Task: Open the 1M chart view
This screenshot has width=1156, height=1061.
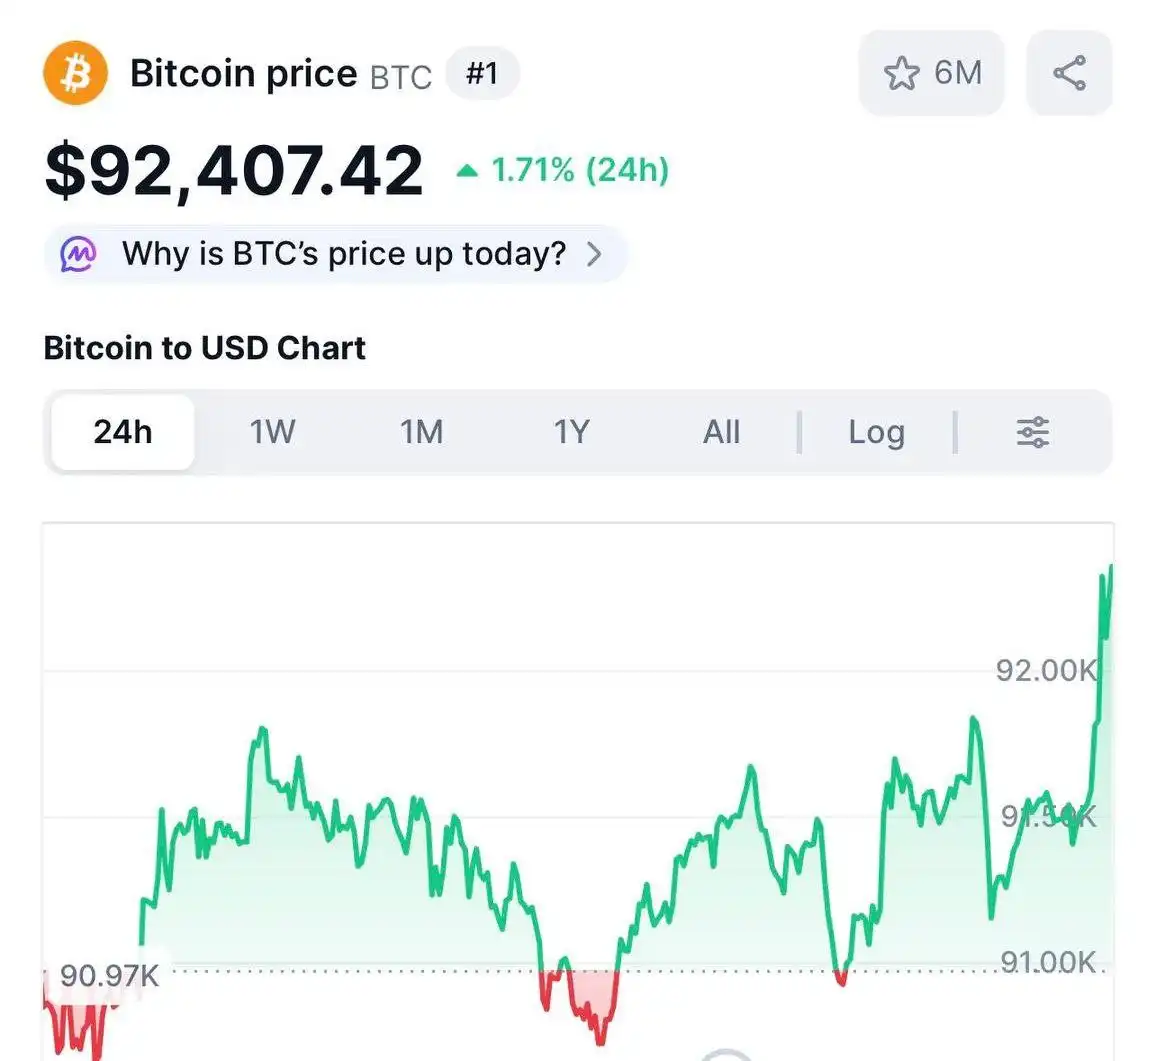Action: coord(421,431)
